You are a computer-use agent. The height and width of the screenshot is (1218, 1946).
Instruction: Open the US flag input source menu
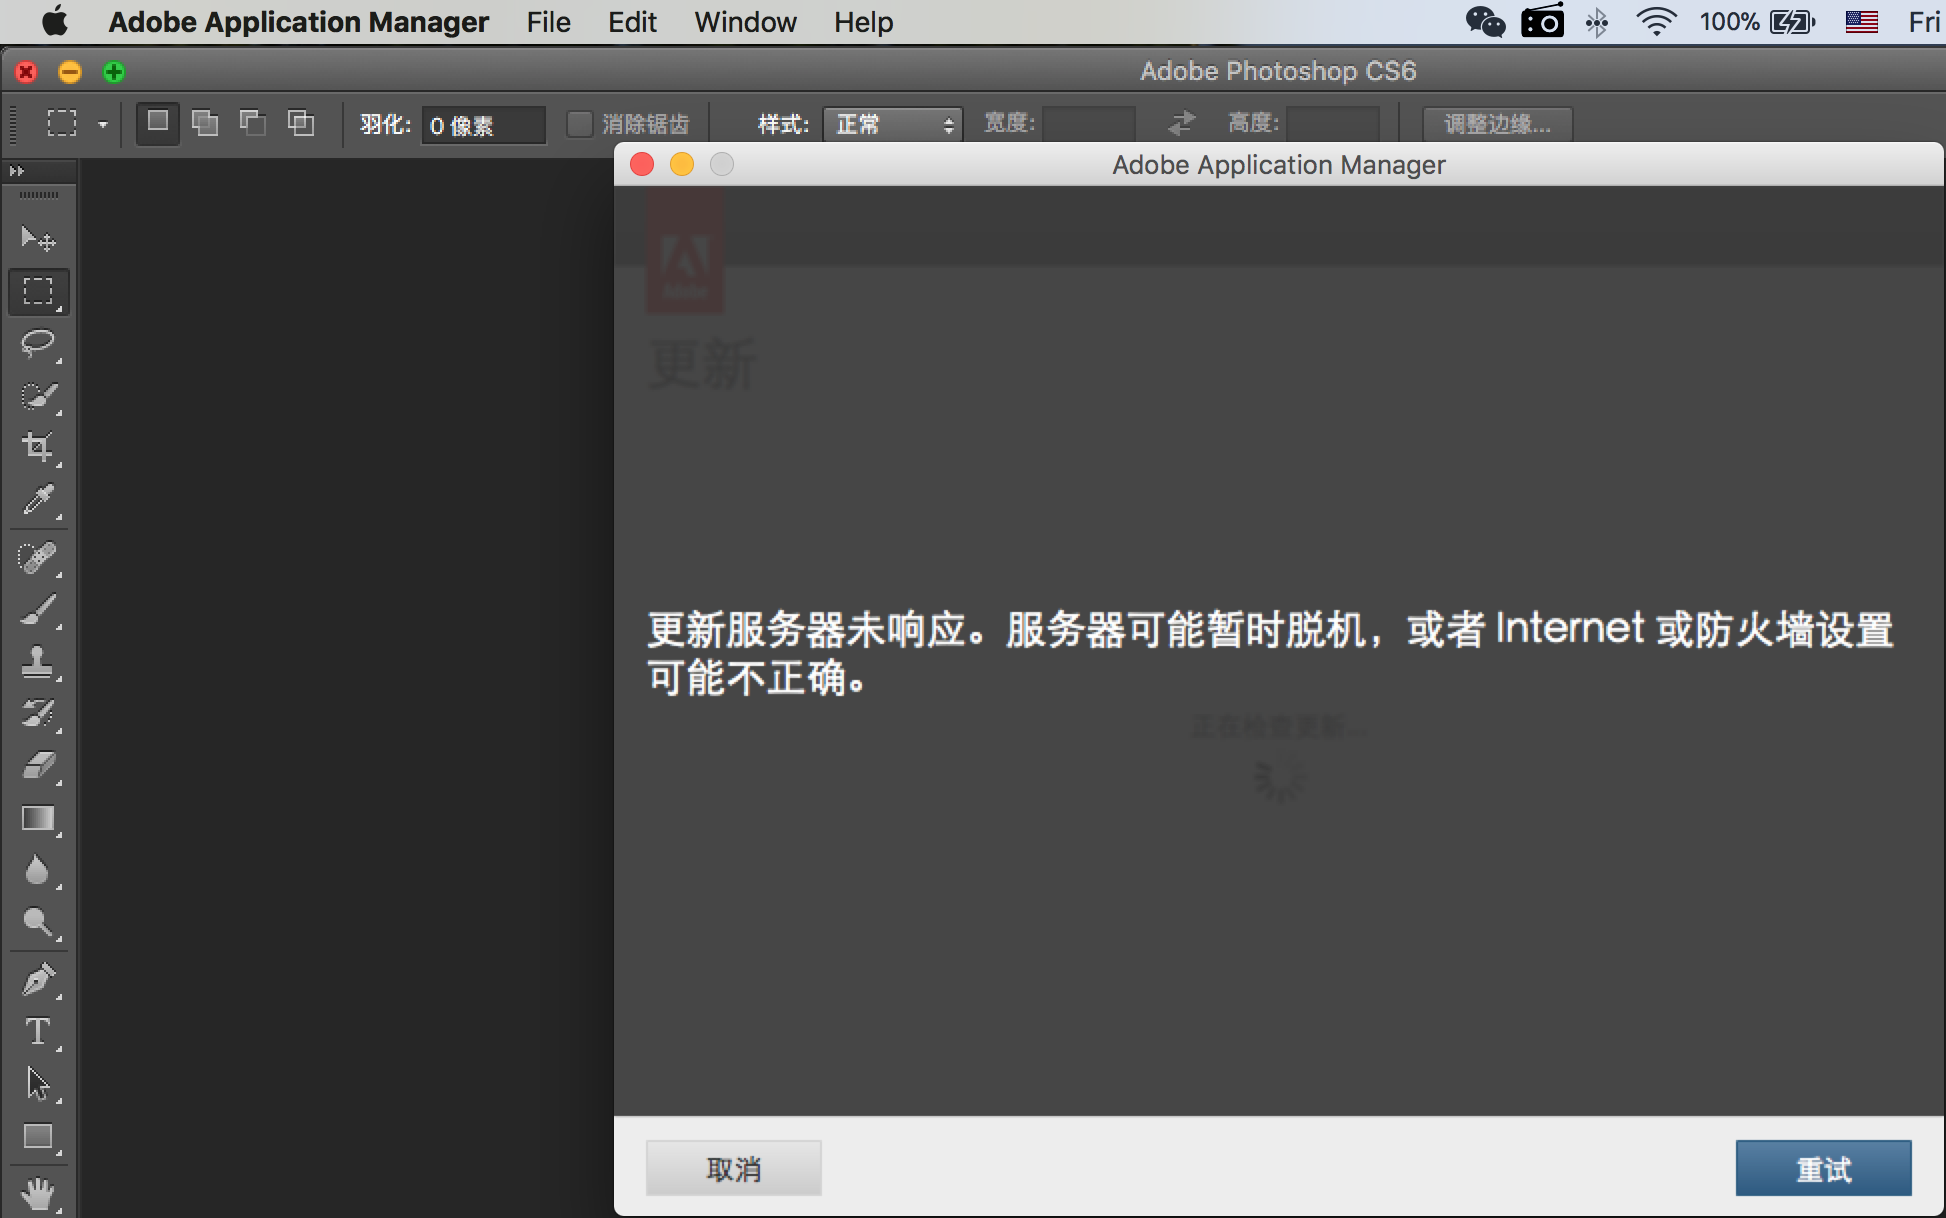[1861, 22]
